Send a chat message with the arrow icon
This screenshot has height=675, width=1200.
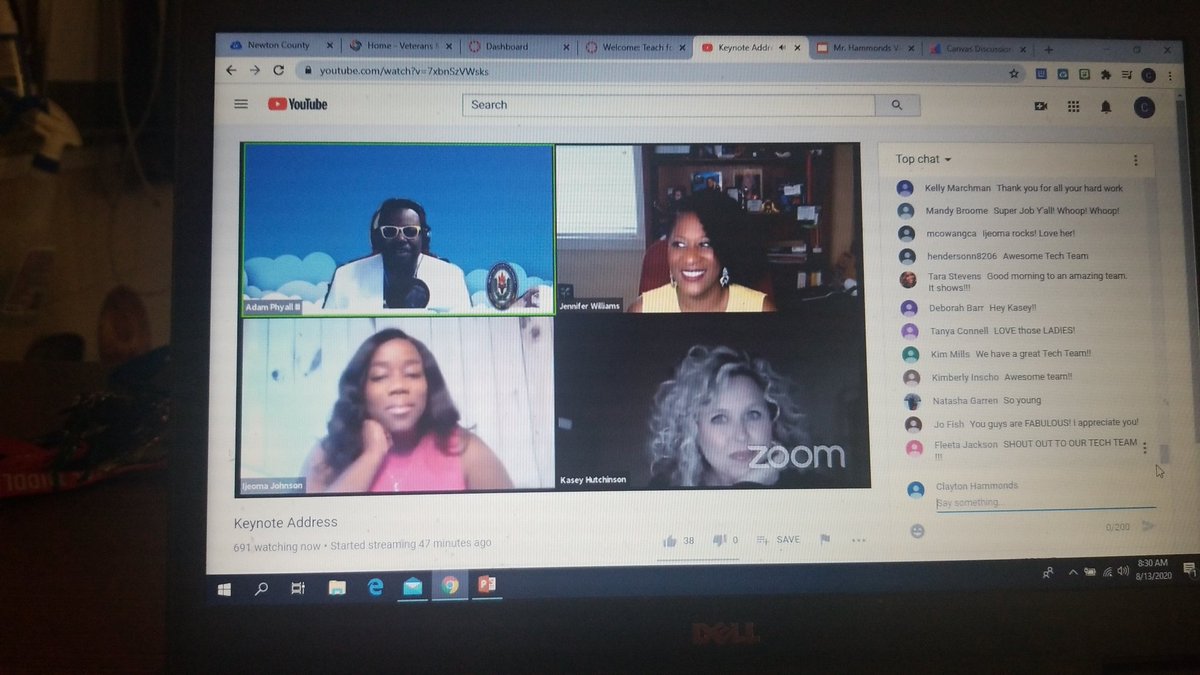(x=1147, y=524)
